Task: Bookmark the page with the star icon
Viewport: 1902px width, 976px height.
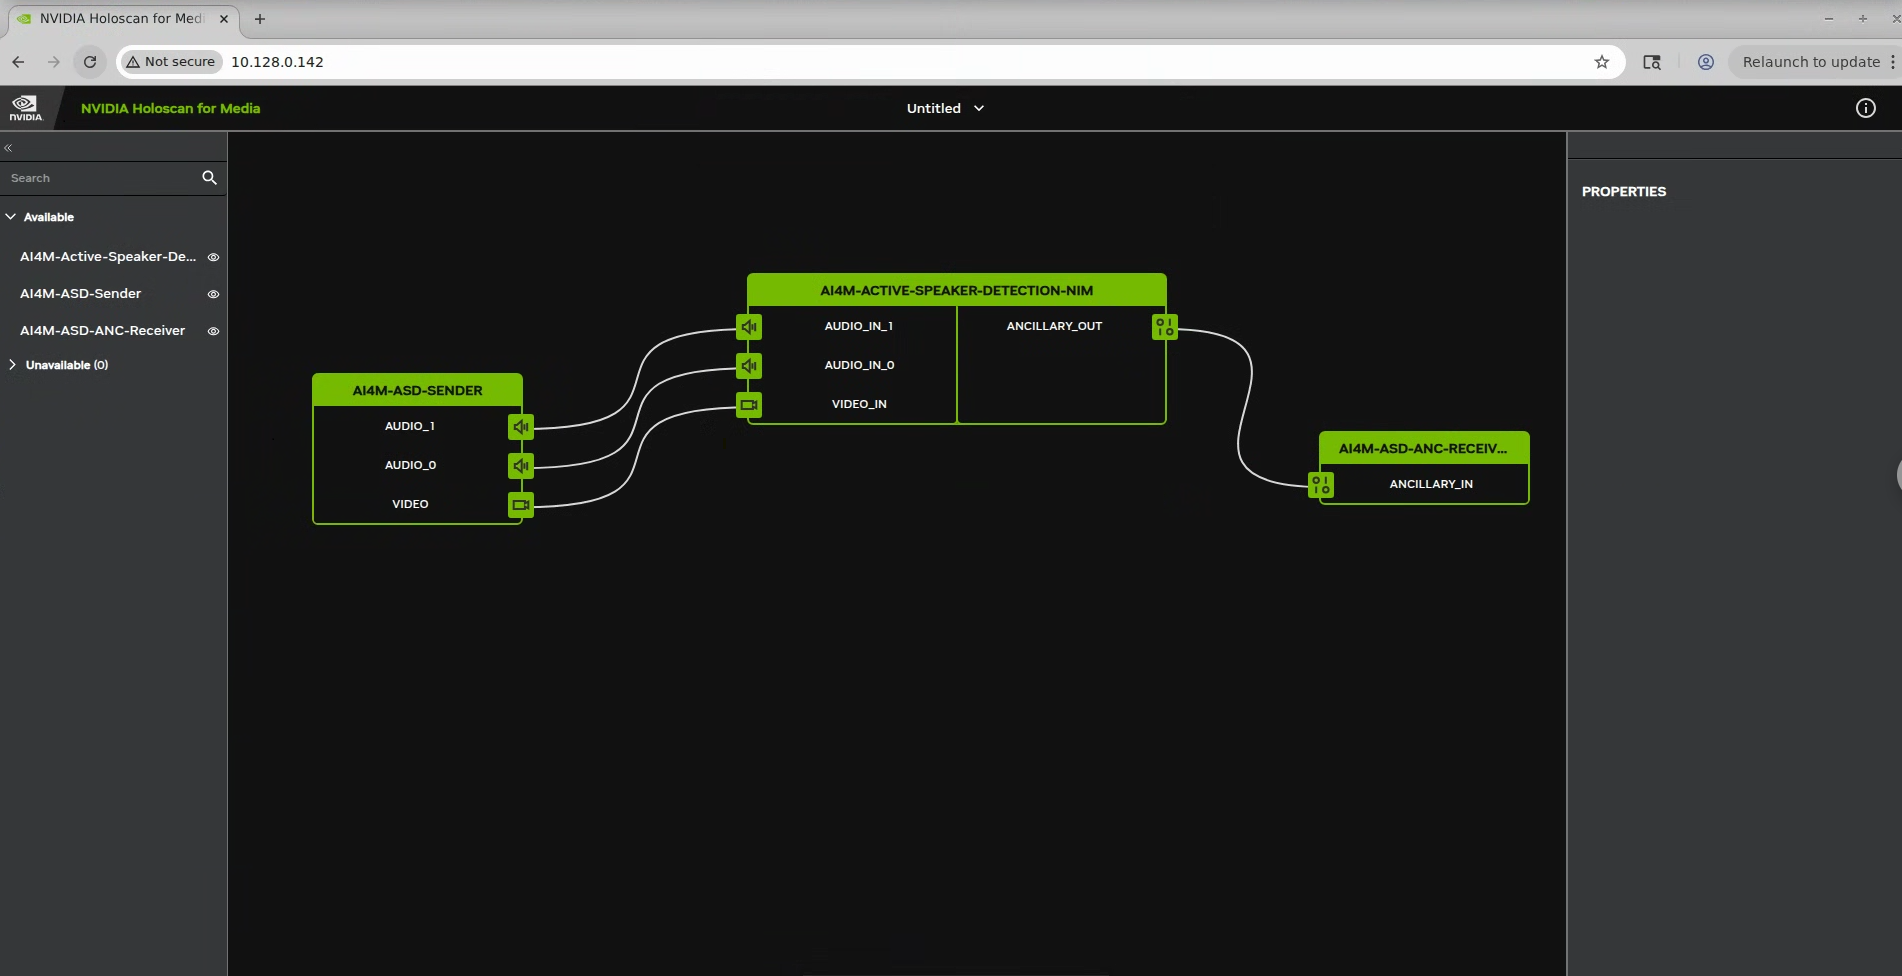Action: pos(1602,62)
